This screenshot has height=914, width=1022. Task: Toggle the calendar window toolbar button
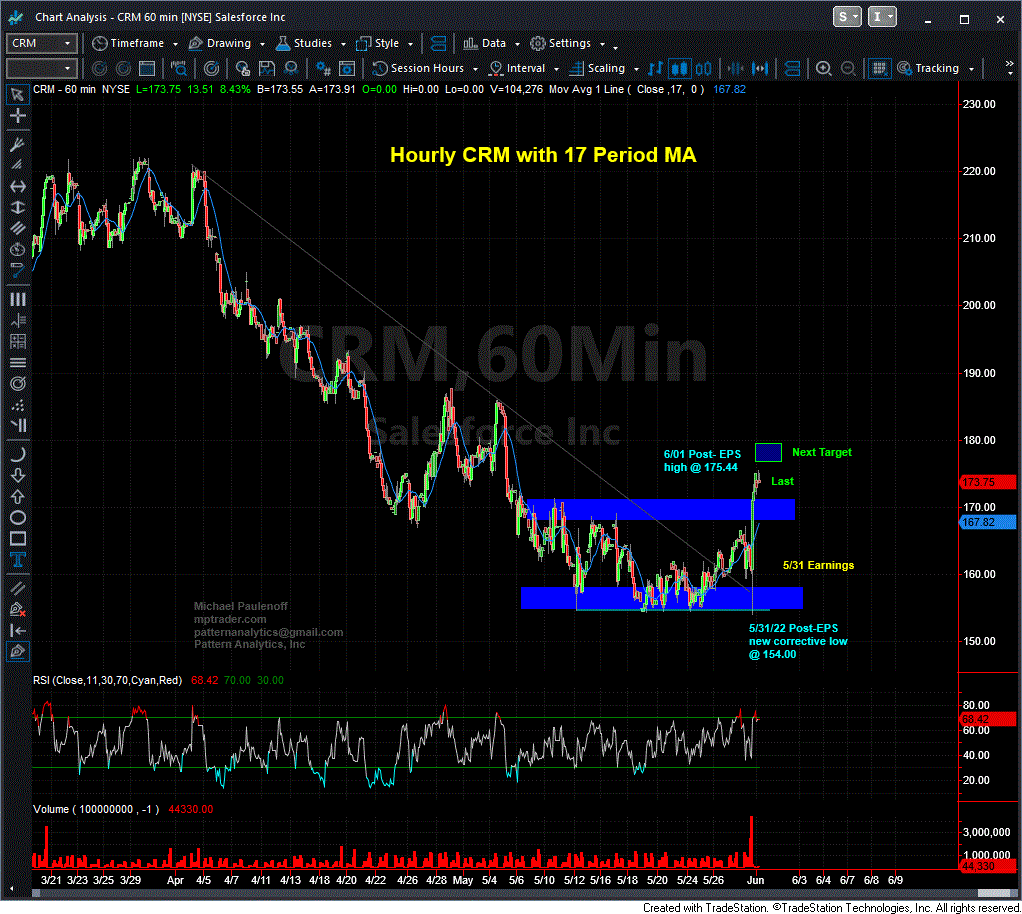point(147,68)
